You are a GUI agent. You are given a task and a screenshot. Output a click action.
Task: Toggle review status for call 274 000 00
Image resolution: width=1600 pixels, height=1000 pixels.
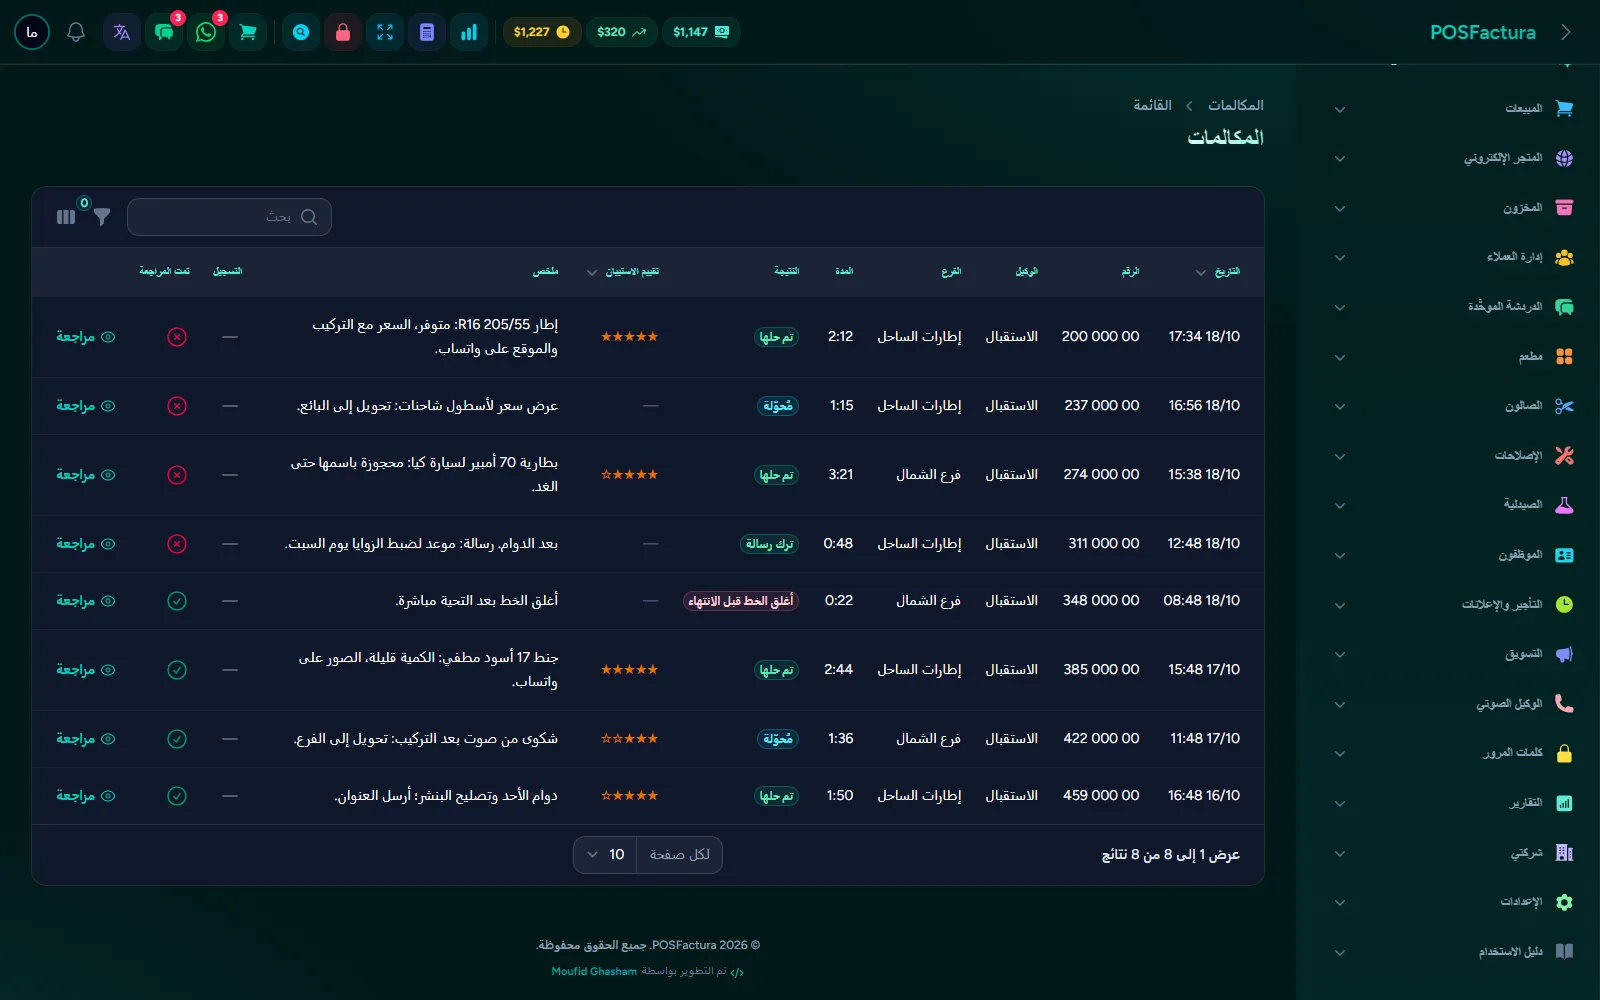pos(177,475)
